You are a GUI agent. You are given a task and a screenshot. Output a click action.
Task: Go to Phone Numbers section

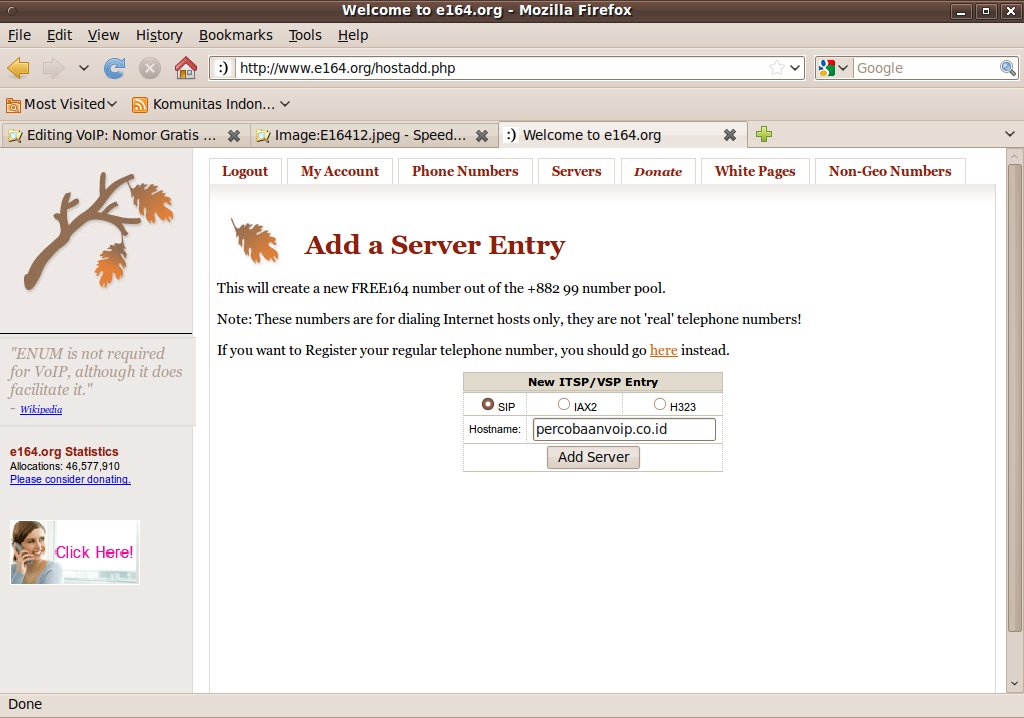465,171
